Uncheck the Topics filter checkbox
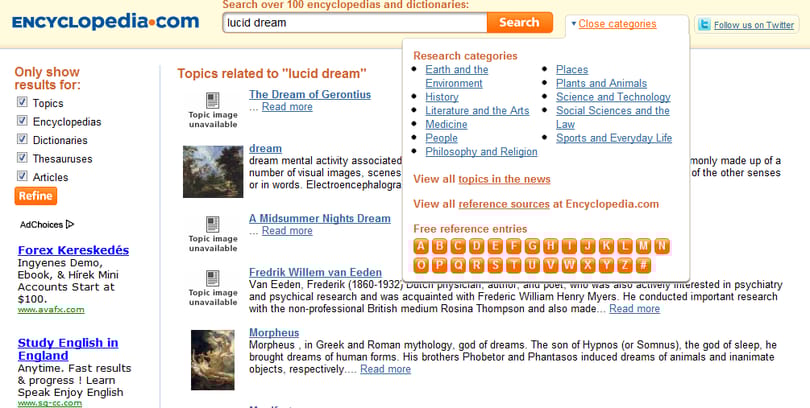The image size is (810, 408). (x=22, y=102)
